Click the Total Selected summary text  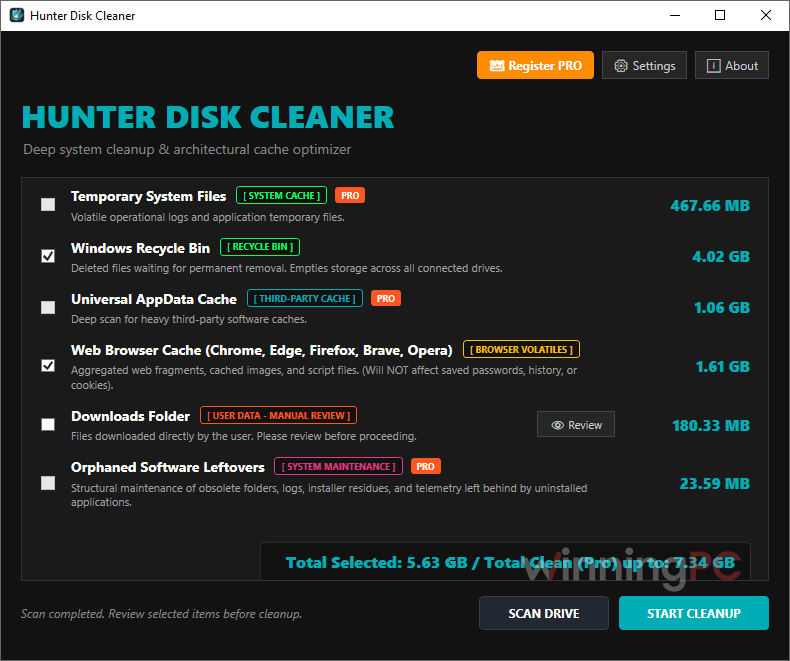(510, 562)
